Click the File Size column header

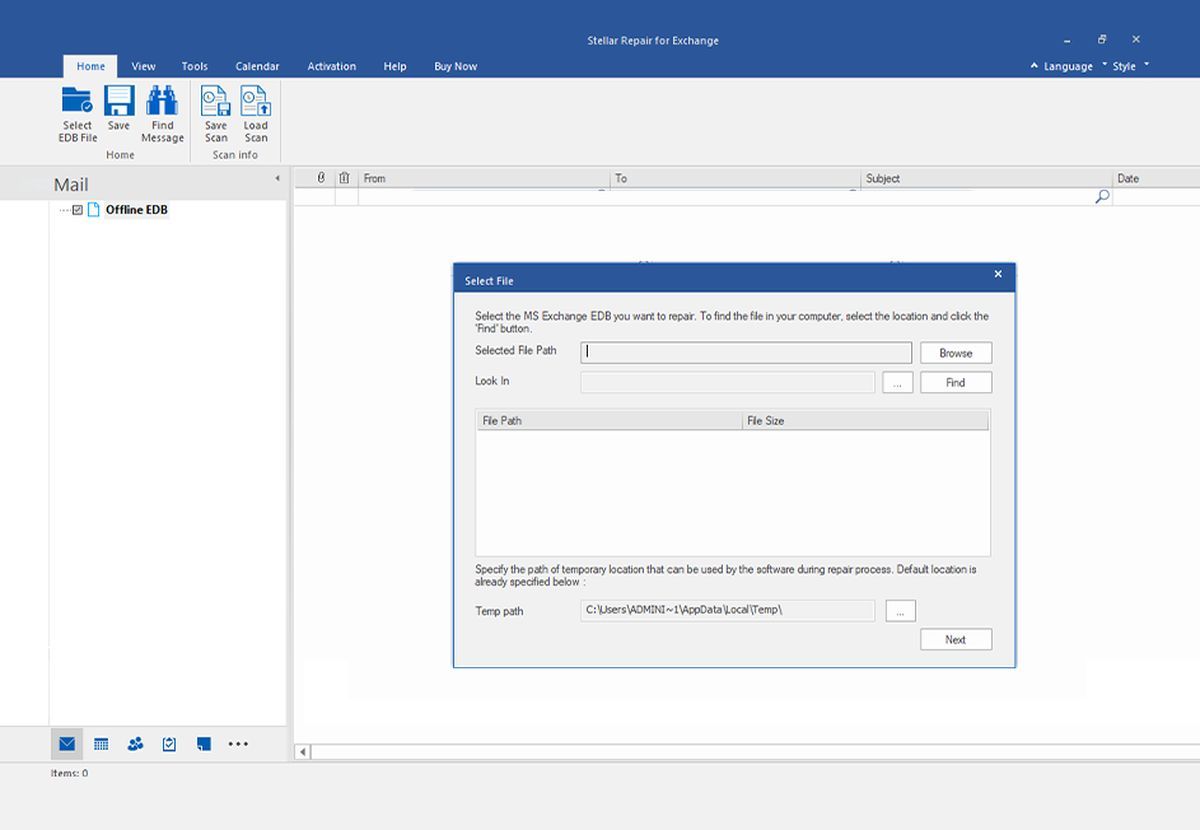coord(865,421)
